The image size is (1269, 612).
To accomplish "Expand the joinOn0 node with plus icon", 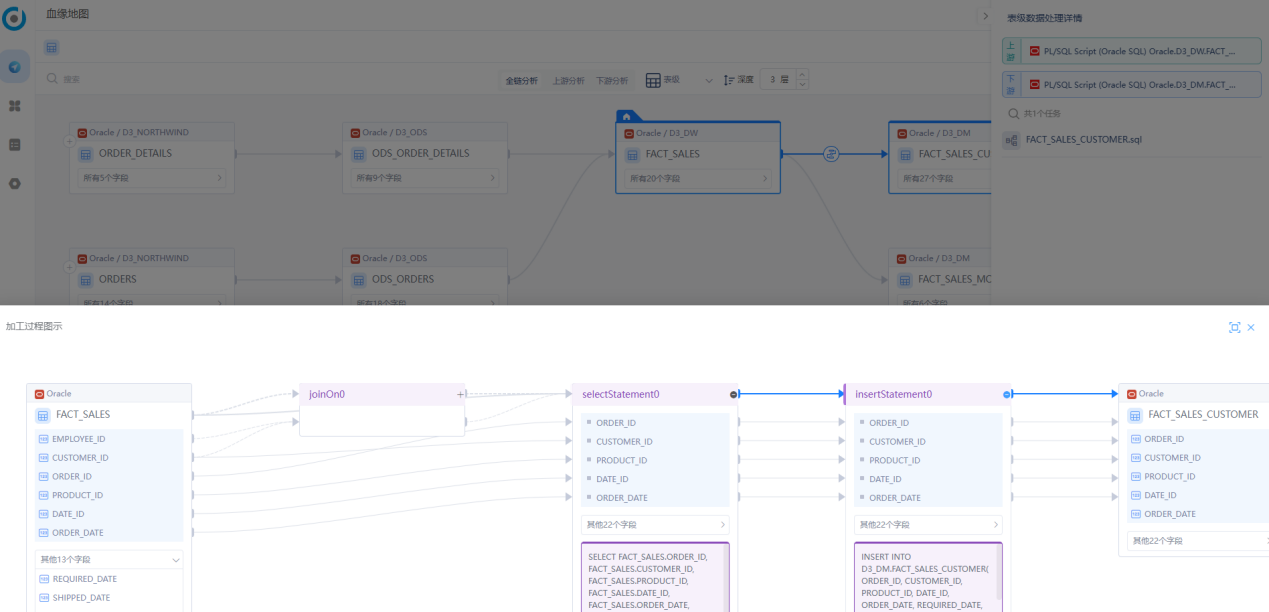I will tap(461, 394).
